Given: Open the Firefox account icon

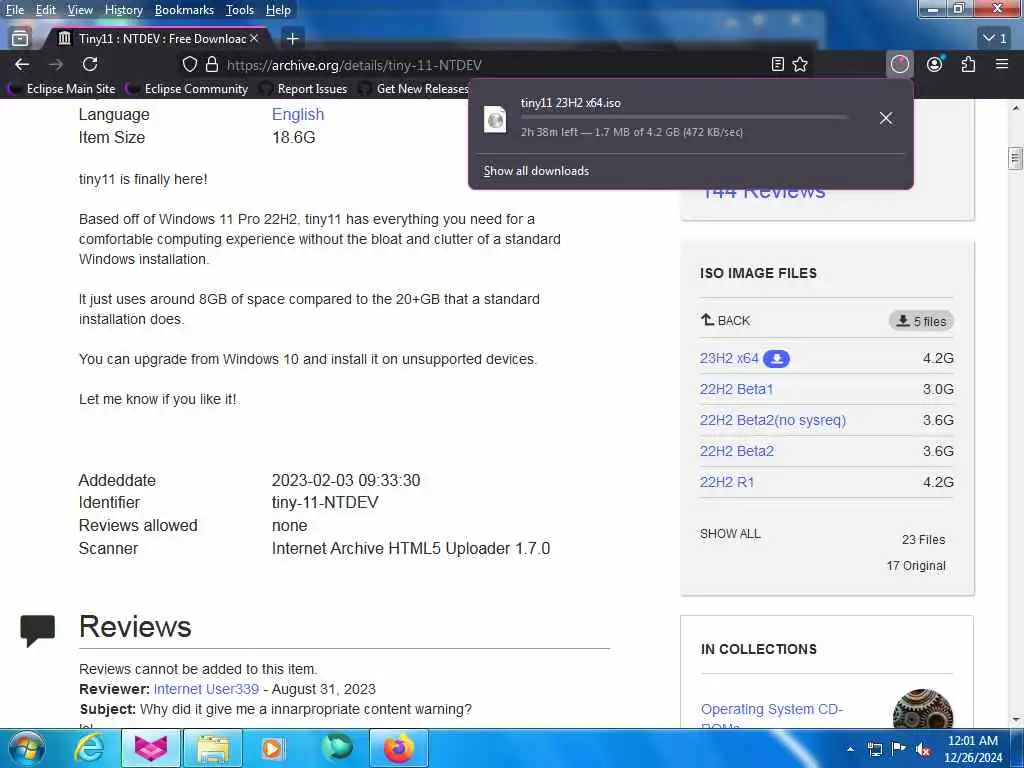Looking at the screenshot, I should 935,64.
